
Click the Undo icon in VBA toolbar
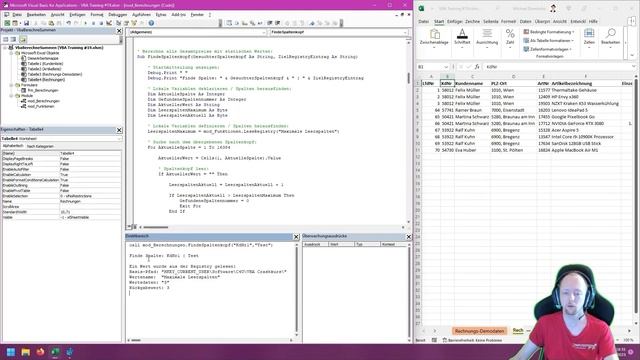(x=69, y=23)
